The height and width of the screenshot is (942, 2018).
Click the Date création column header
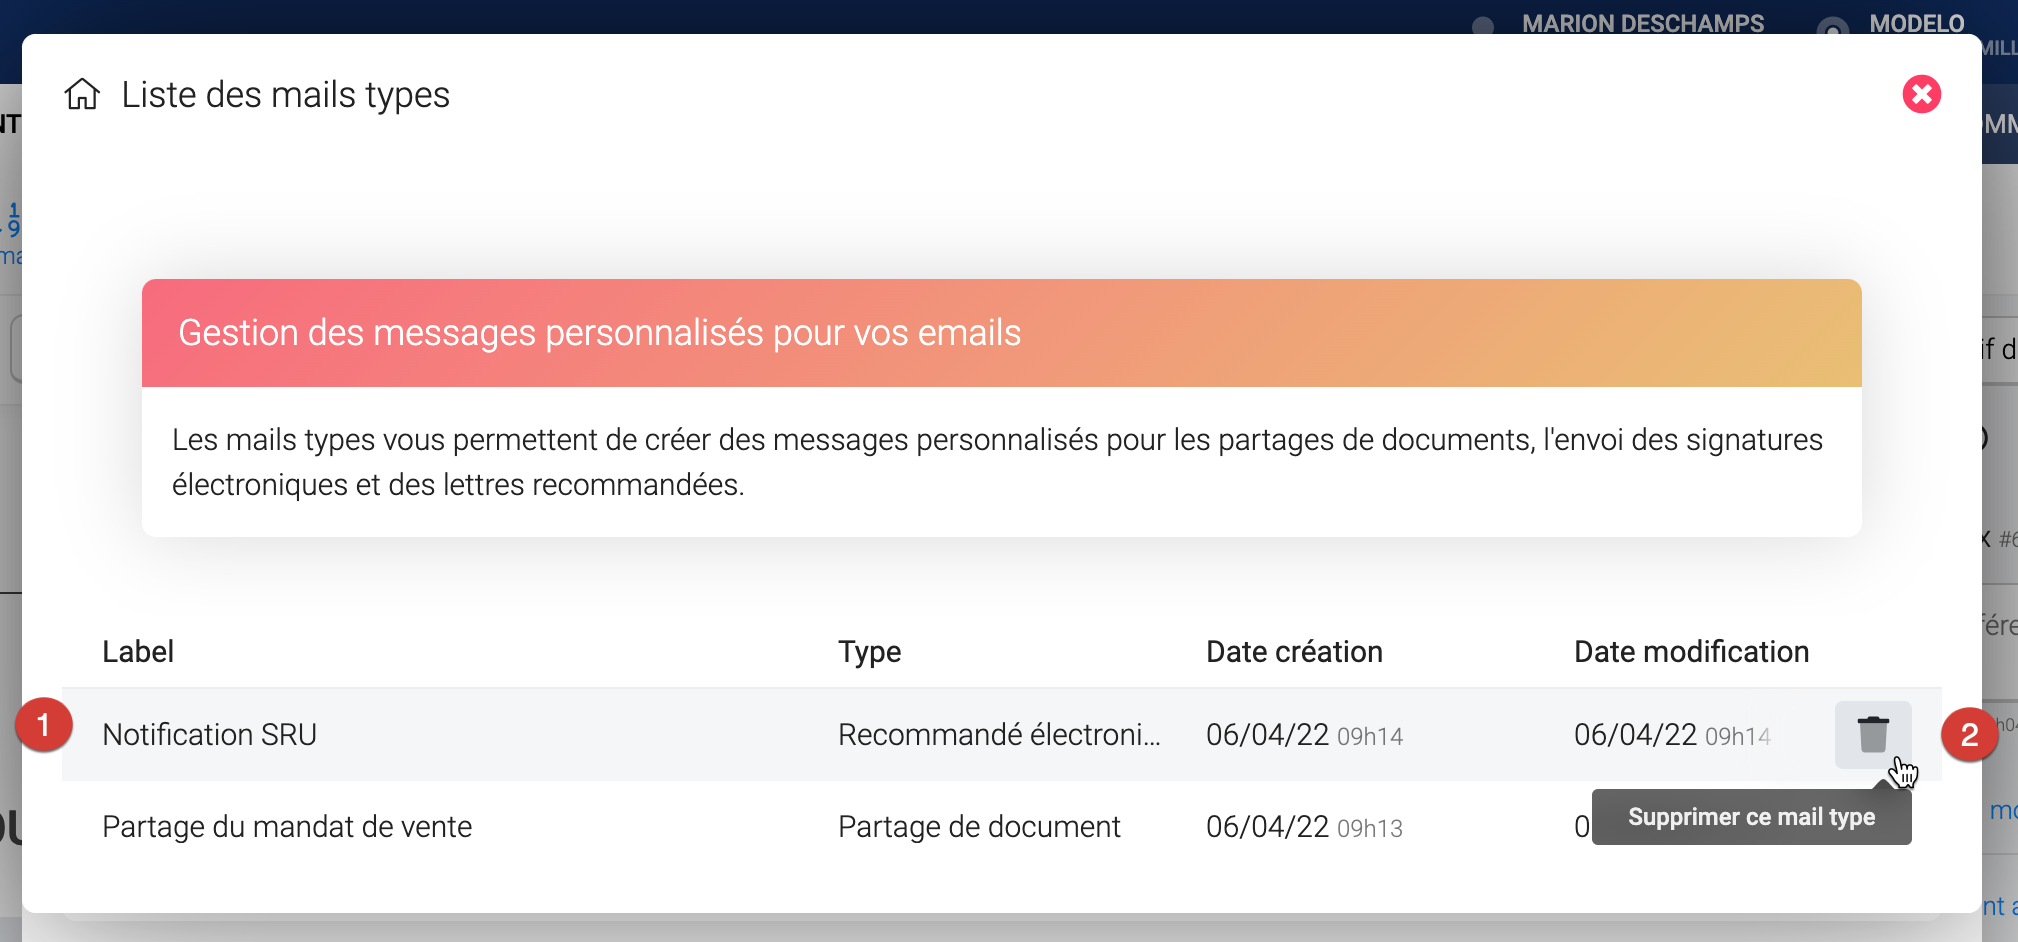pos(1294,652)
